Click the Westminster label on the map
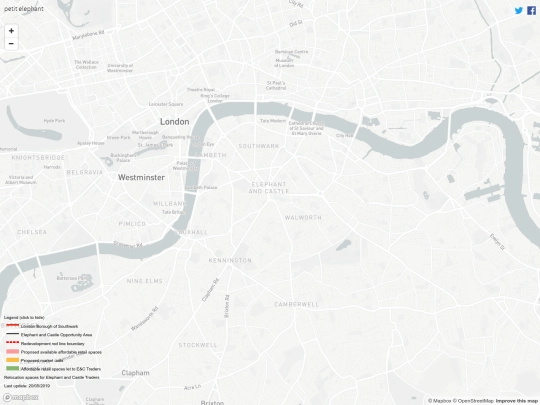Image resolution: width=540 pixels, height=405 pixels. click(141, 177)
